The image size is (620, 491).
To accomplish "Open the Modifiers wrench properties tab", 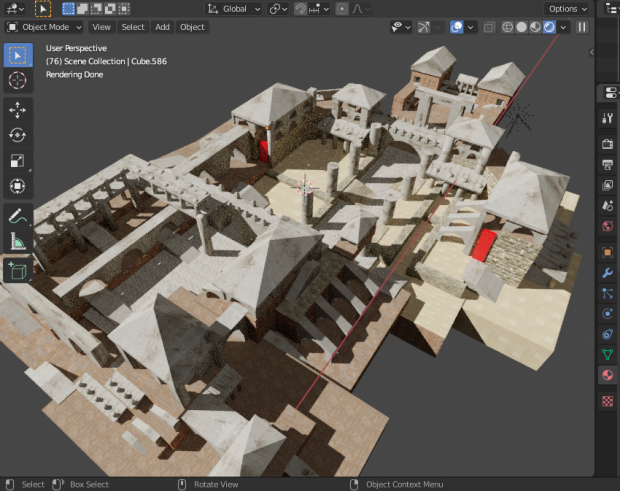I will [607, 272].
